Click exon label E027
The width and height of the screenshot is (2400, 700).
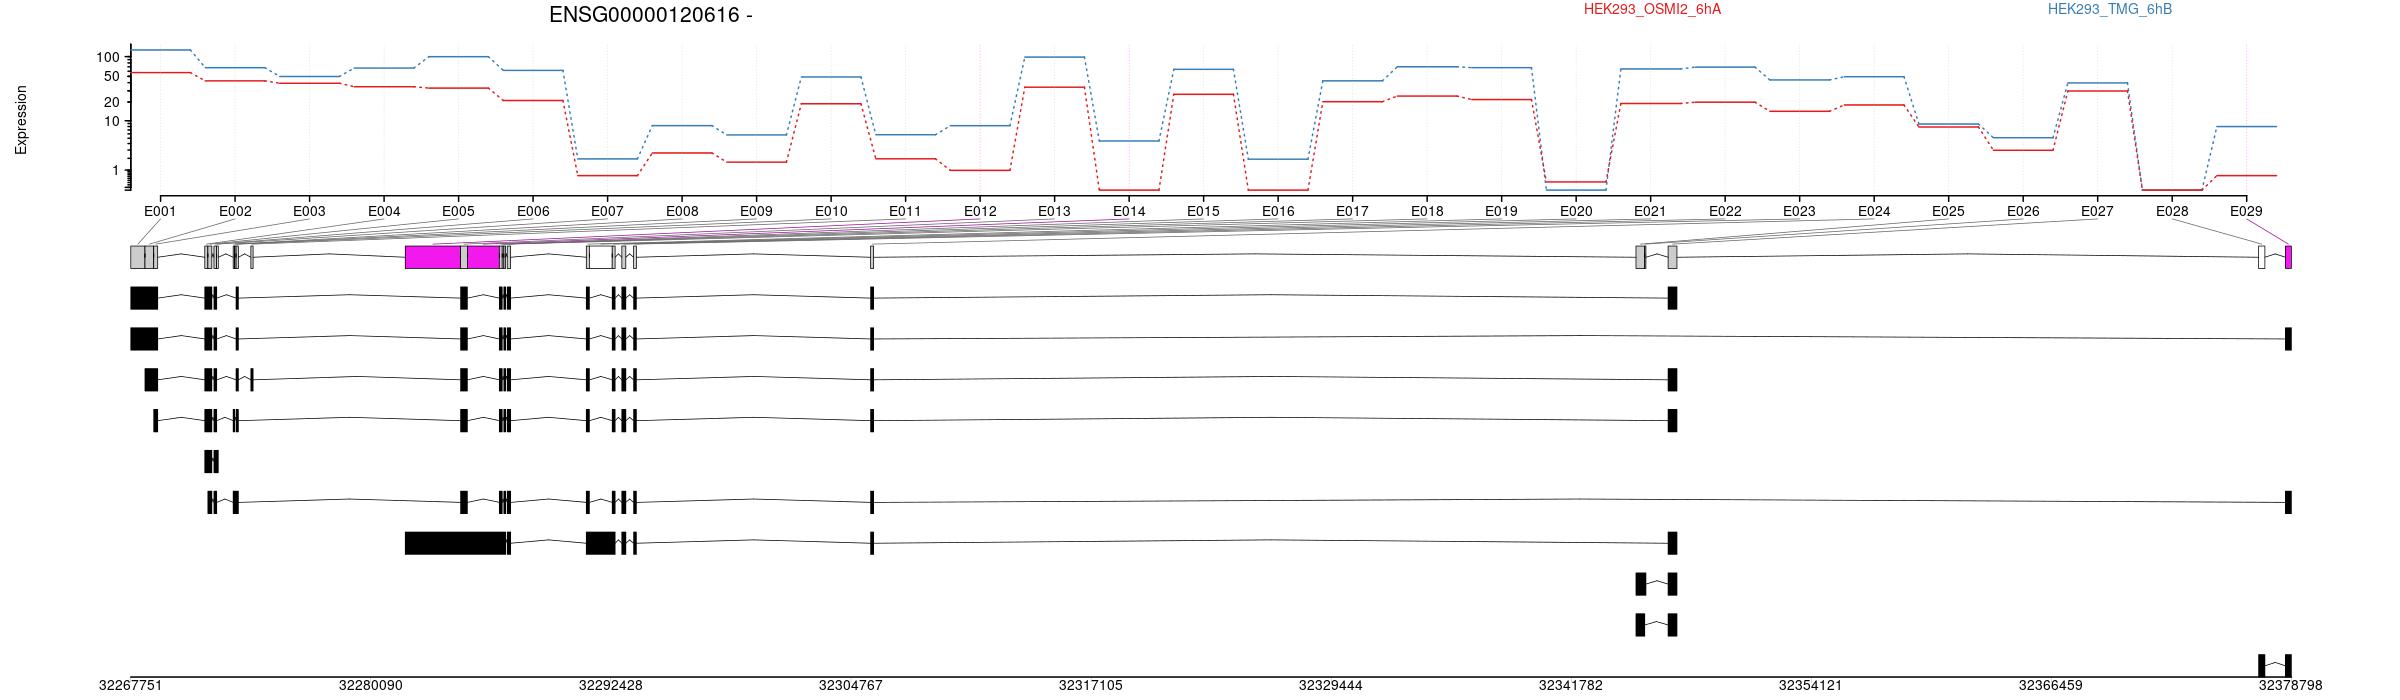click(x=2097, y=211)
